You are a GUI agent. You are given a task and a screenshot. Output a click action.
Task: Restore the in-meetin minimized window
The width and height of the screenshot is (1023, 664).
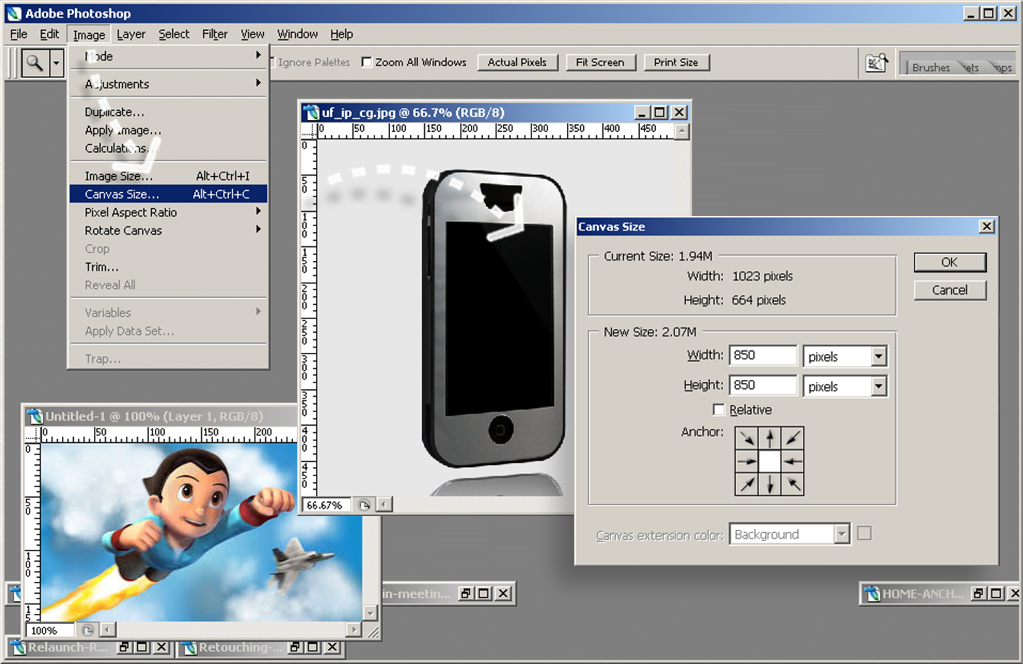(x=466, y=594)
